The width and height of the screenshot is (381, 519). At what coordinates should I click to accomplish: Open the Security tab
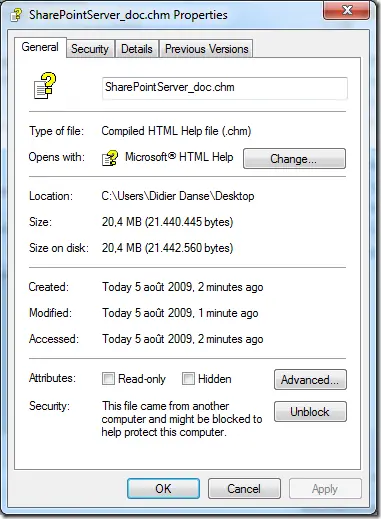click(x=90, y=49)
